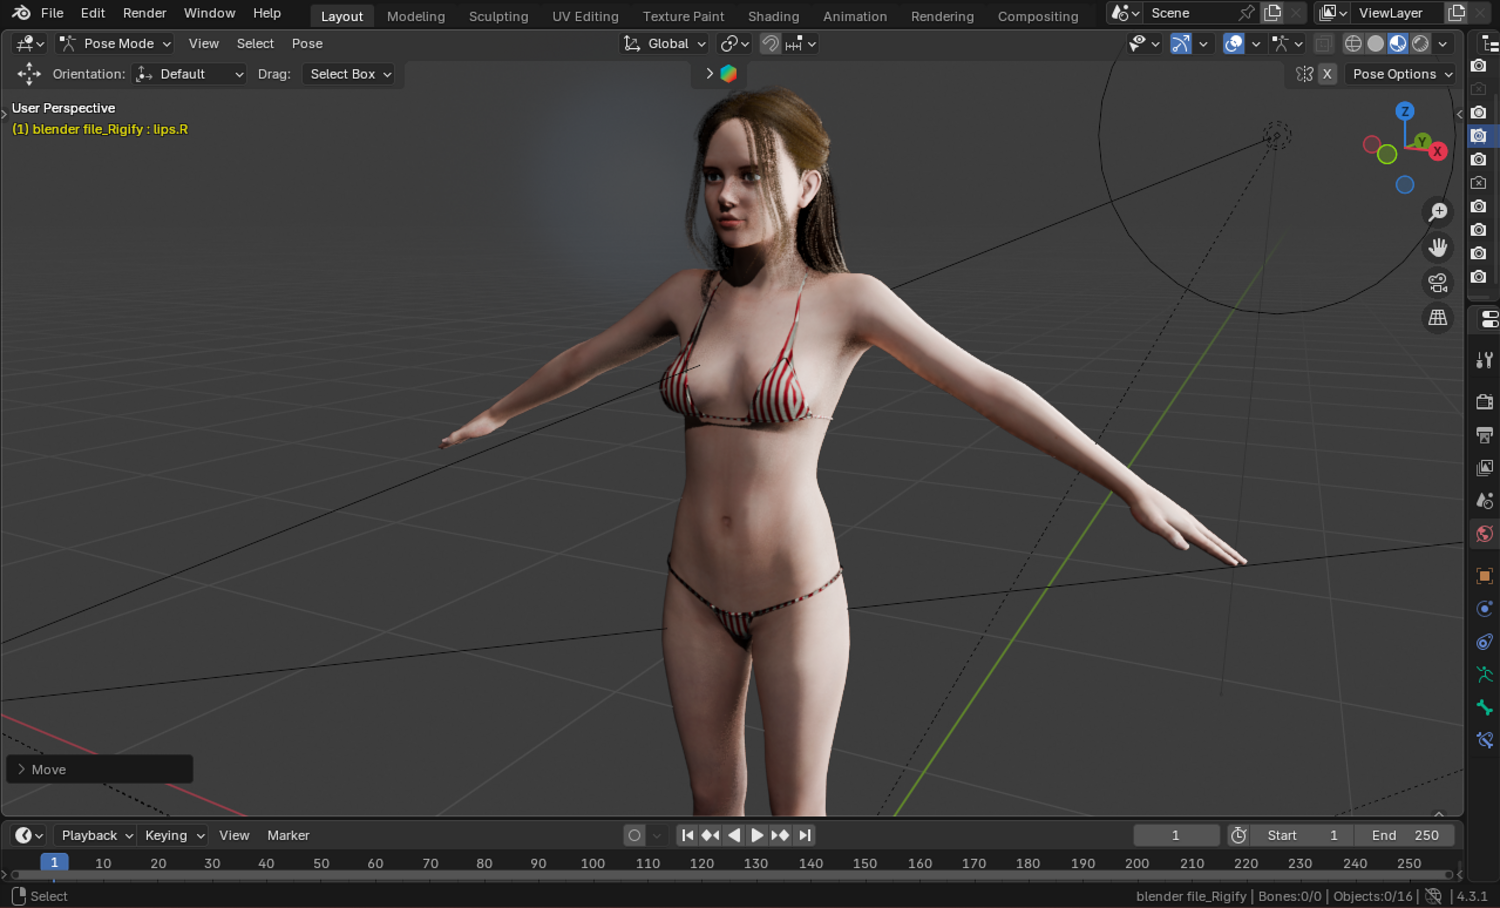The image size is (1500, 908).
Task: Click the blue Z axis on the navigation gizmo
Action: [1405, 111]
